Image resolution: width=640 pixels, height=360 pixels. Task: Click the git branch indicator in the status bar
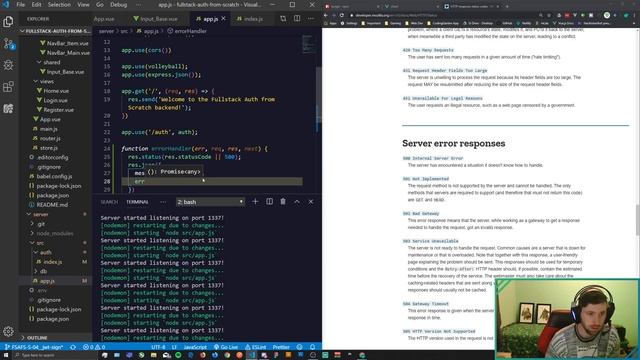34,347
